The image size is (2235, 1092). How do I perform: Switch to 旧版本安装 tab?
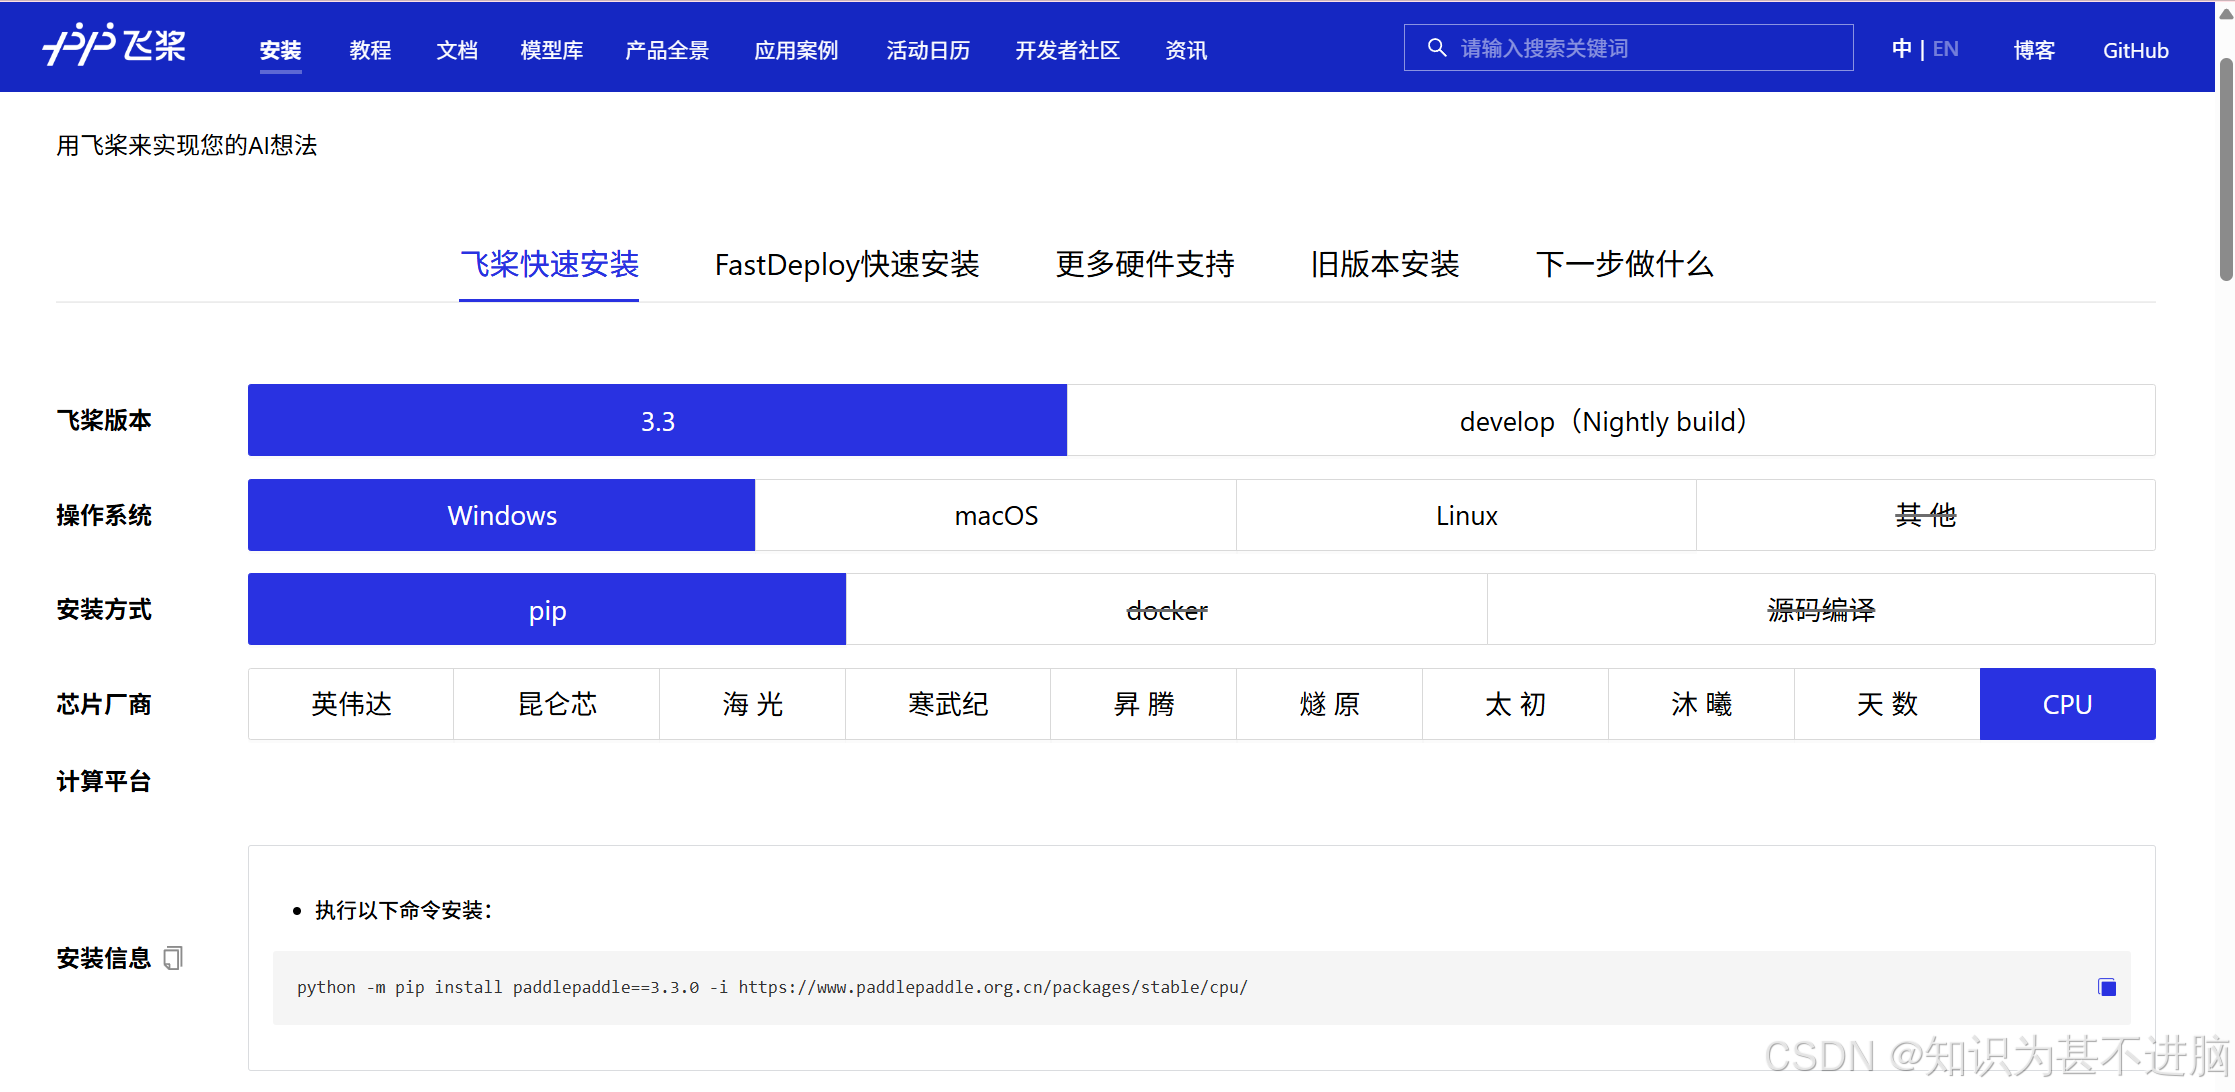click(1385, 264)
